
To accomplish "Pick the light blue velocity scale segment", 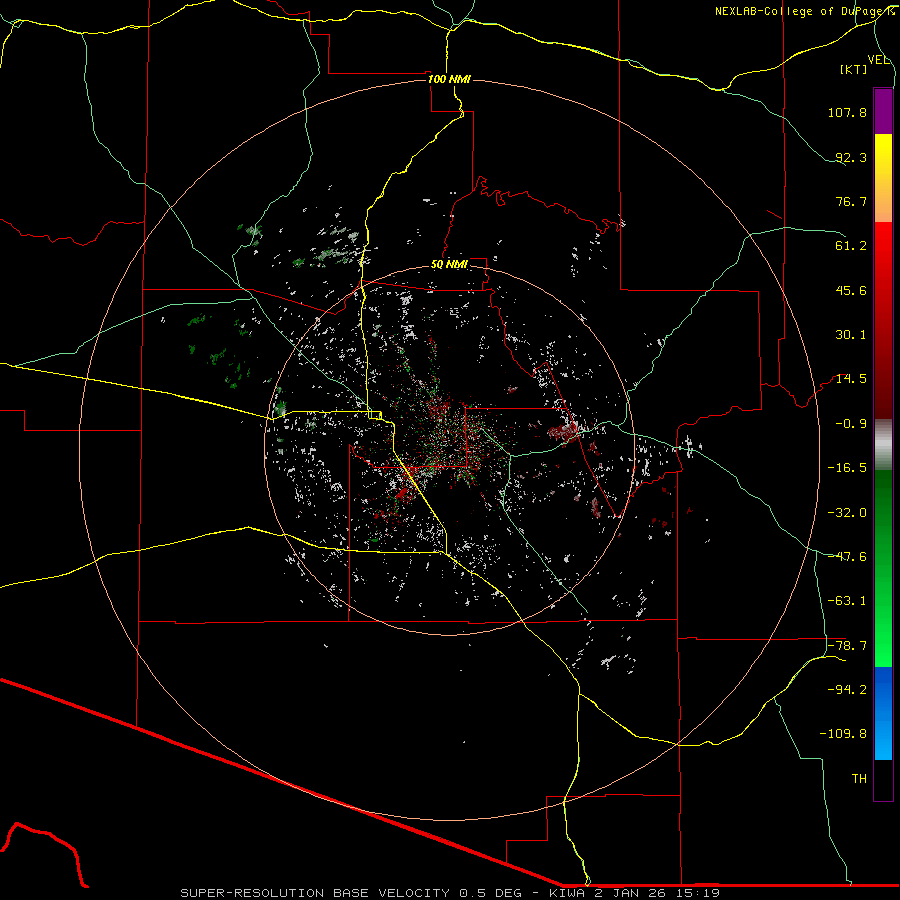I will point(883,747).
